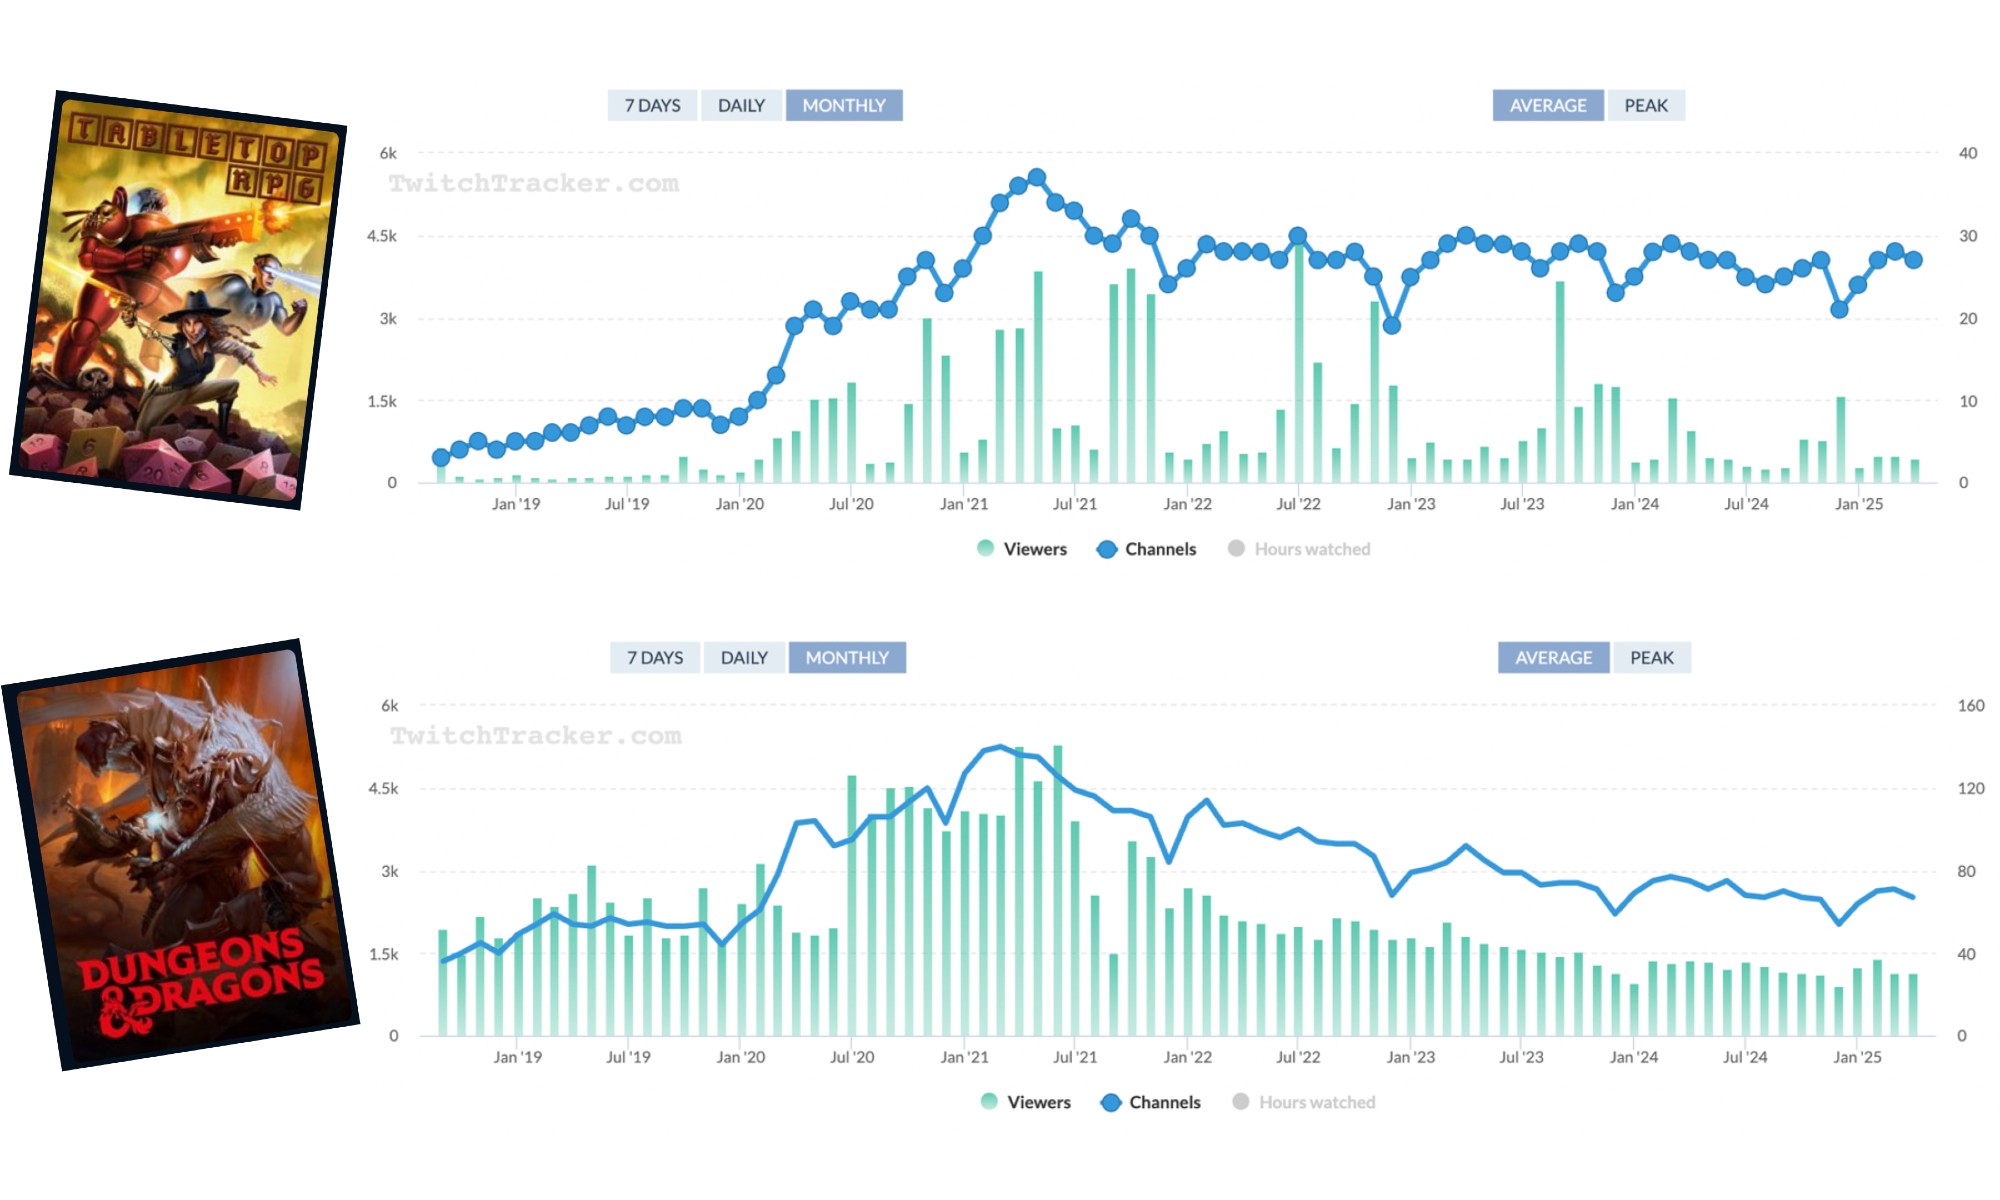The image size is (2000, 1200).
Task: Click AVERAGE button on top chart
Action: pos(1547,105)
